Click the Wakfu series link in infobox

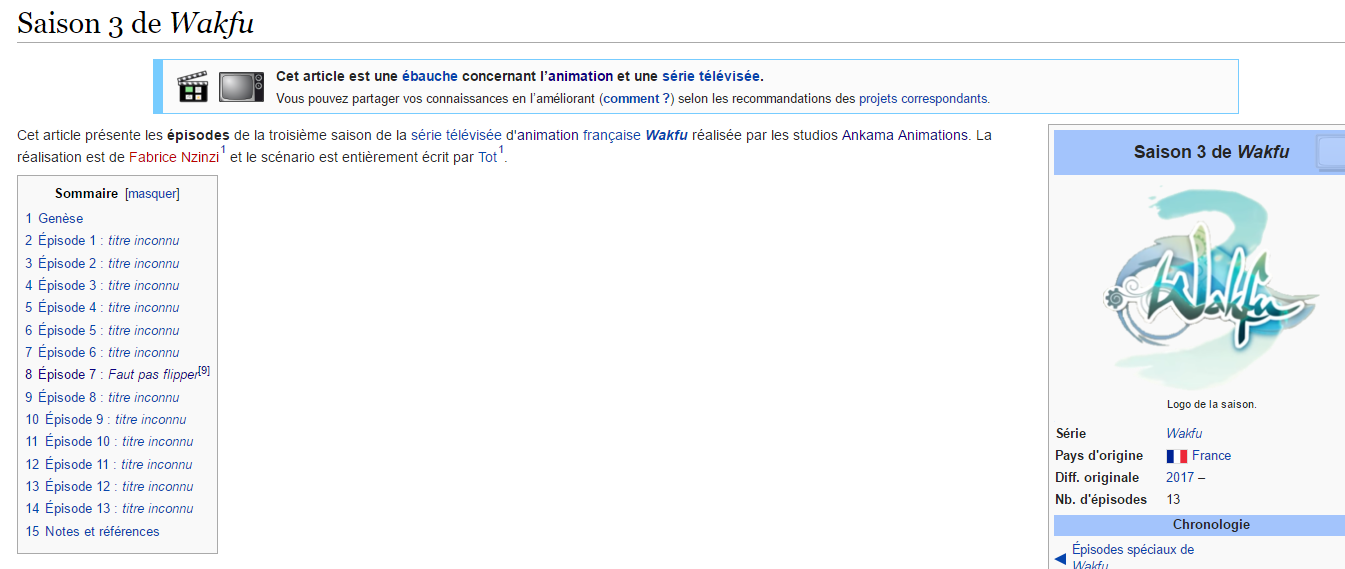pos(1184,434)
